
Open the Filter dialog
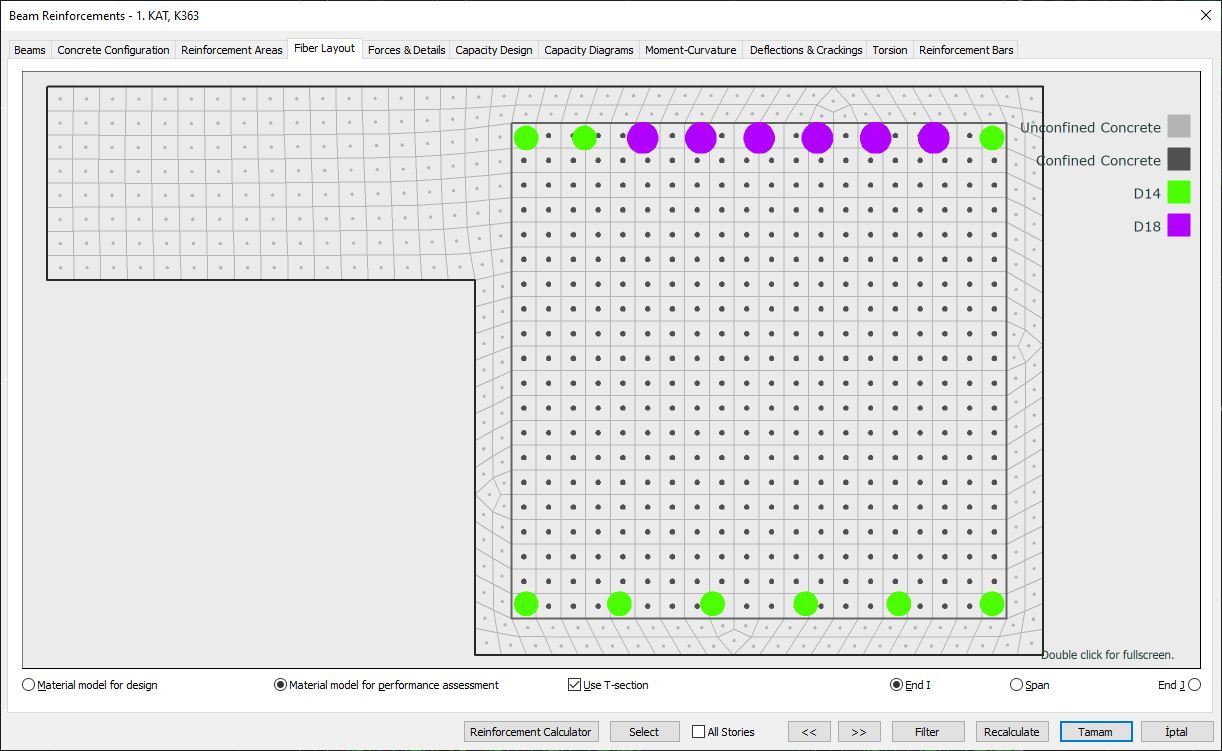tap(927, 731)
